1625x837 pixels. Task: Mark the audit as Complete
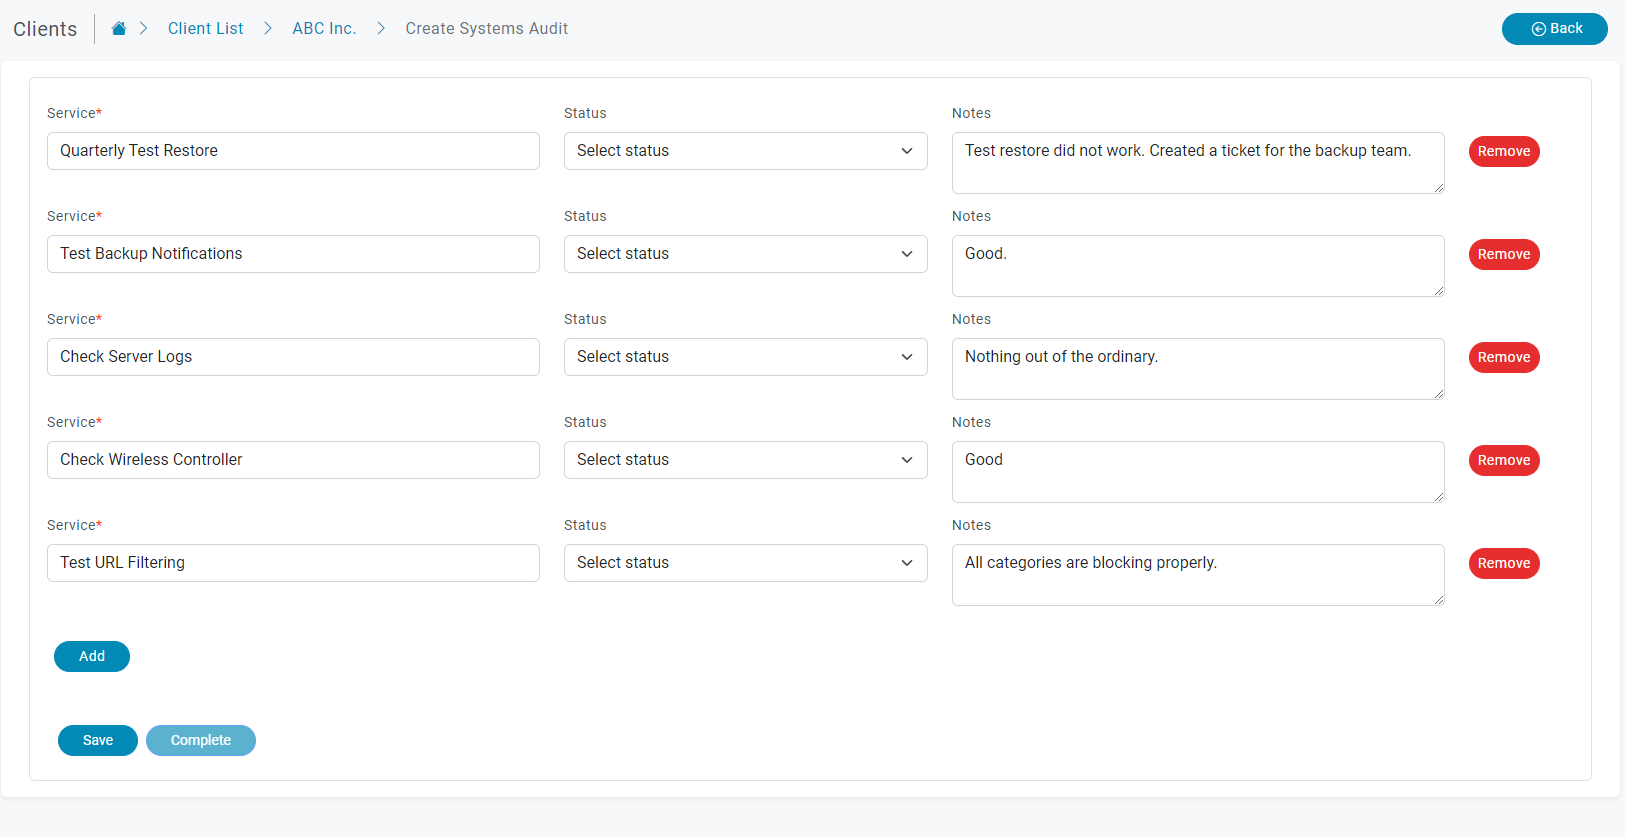tap(201, 740)
